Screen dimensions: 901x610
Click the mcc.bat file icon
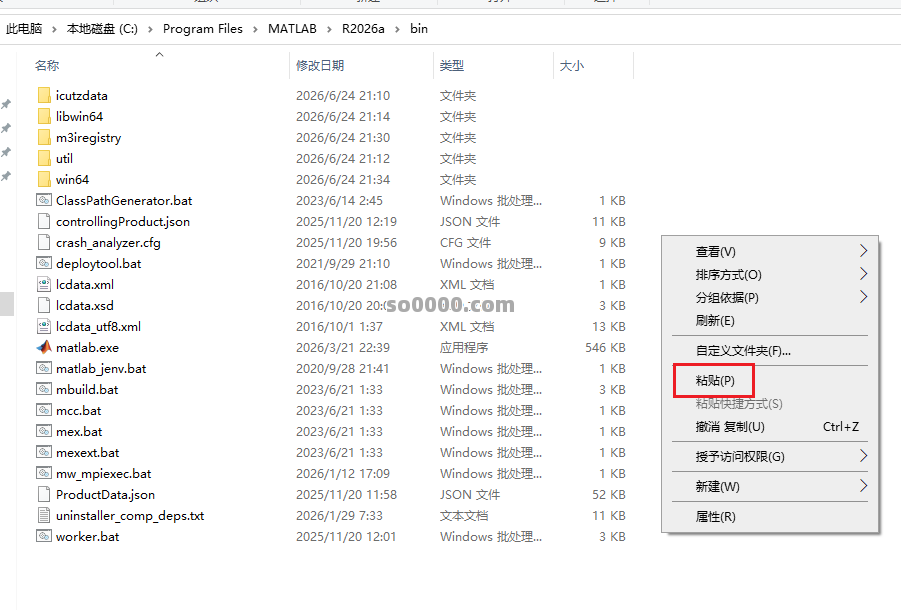click(x=44, y=411)
